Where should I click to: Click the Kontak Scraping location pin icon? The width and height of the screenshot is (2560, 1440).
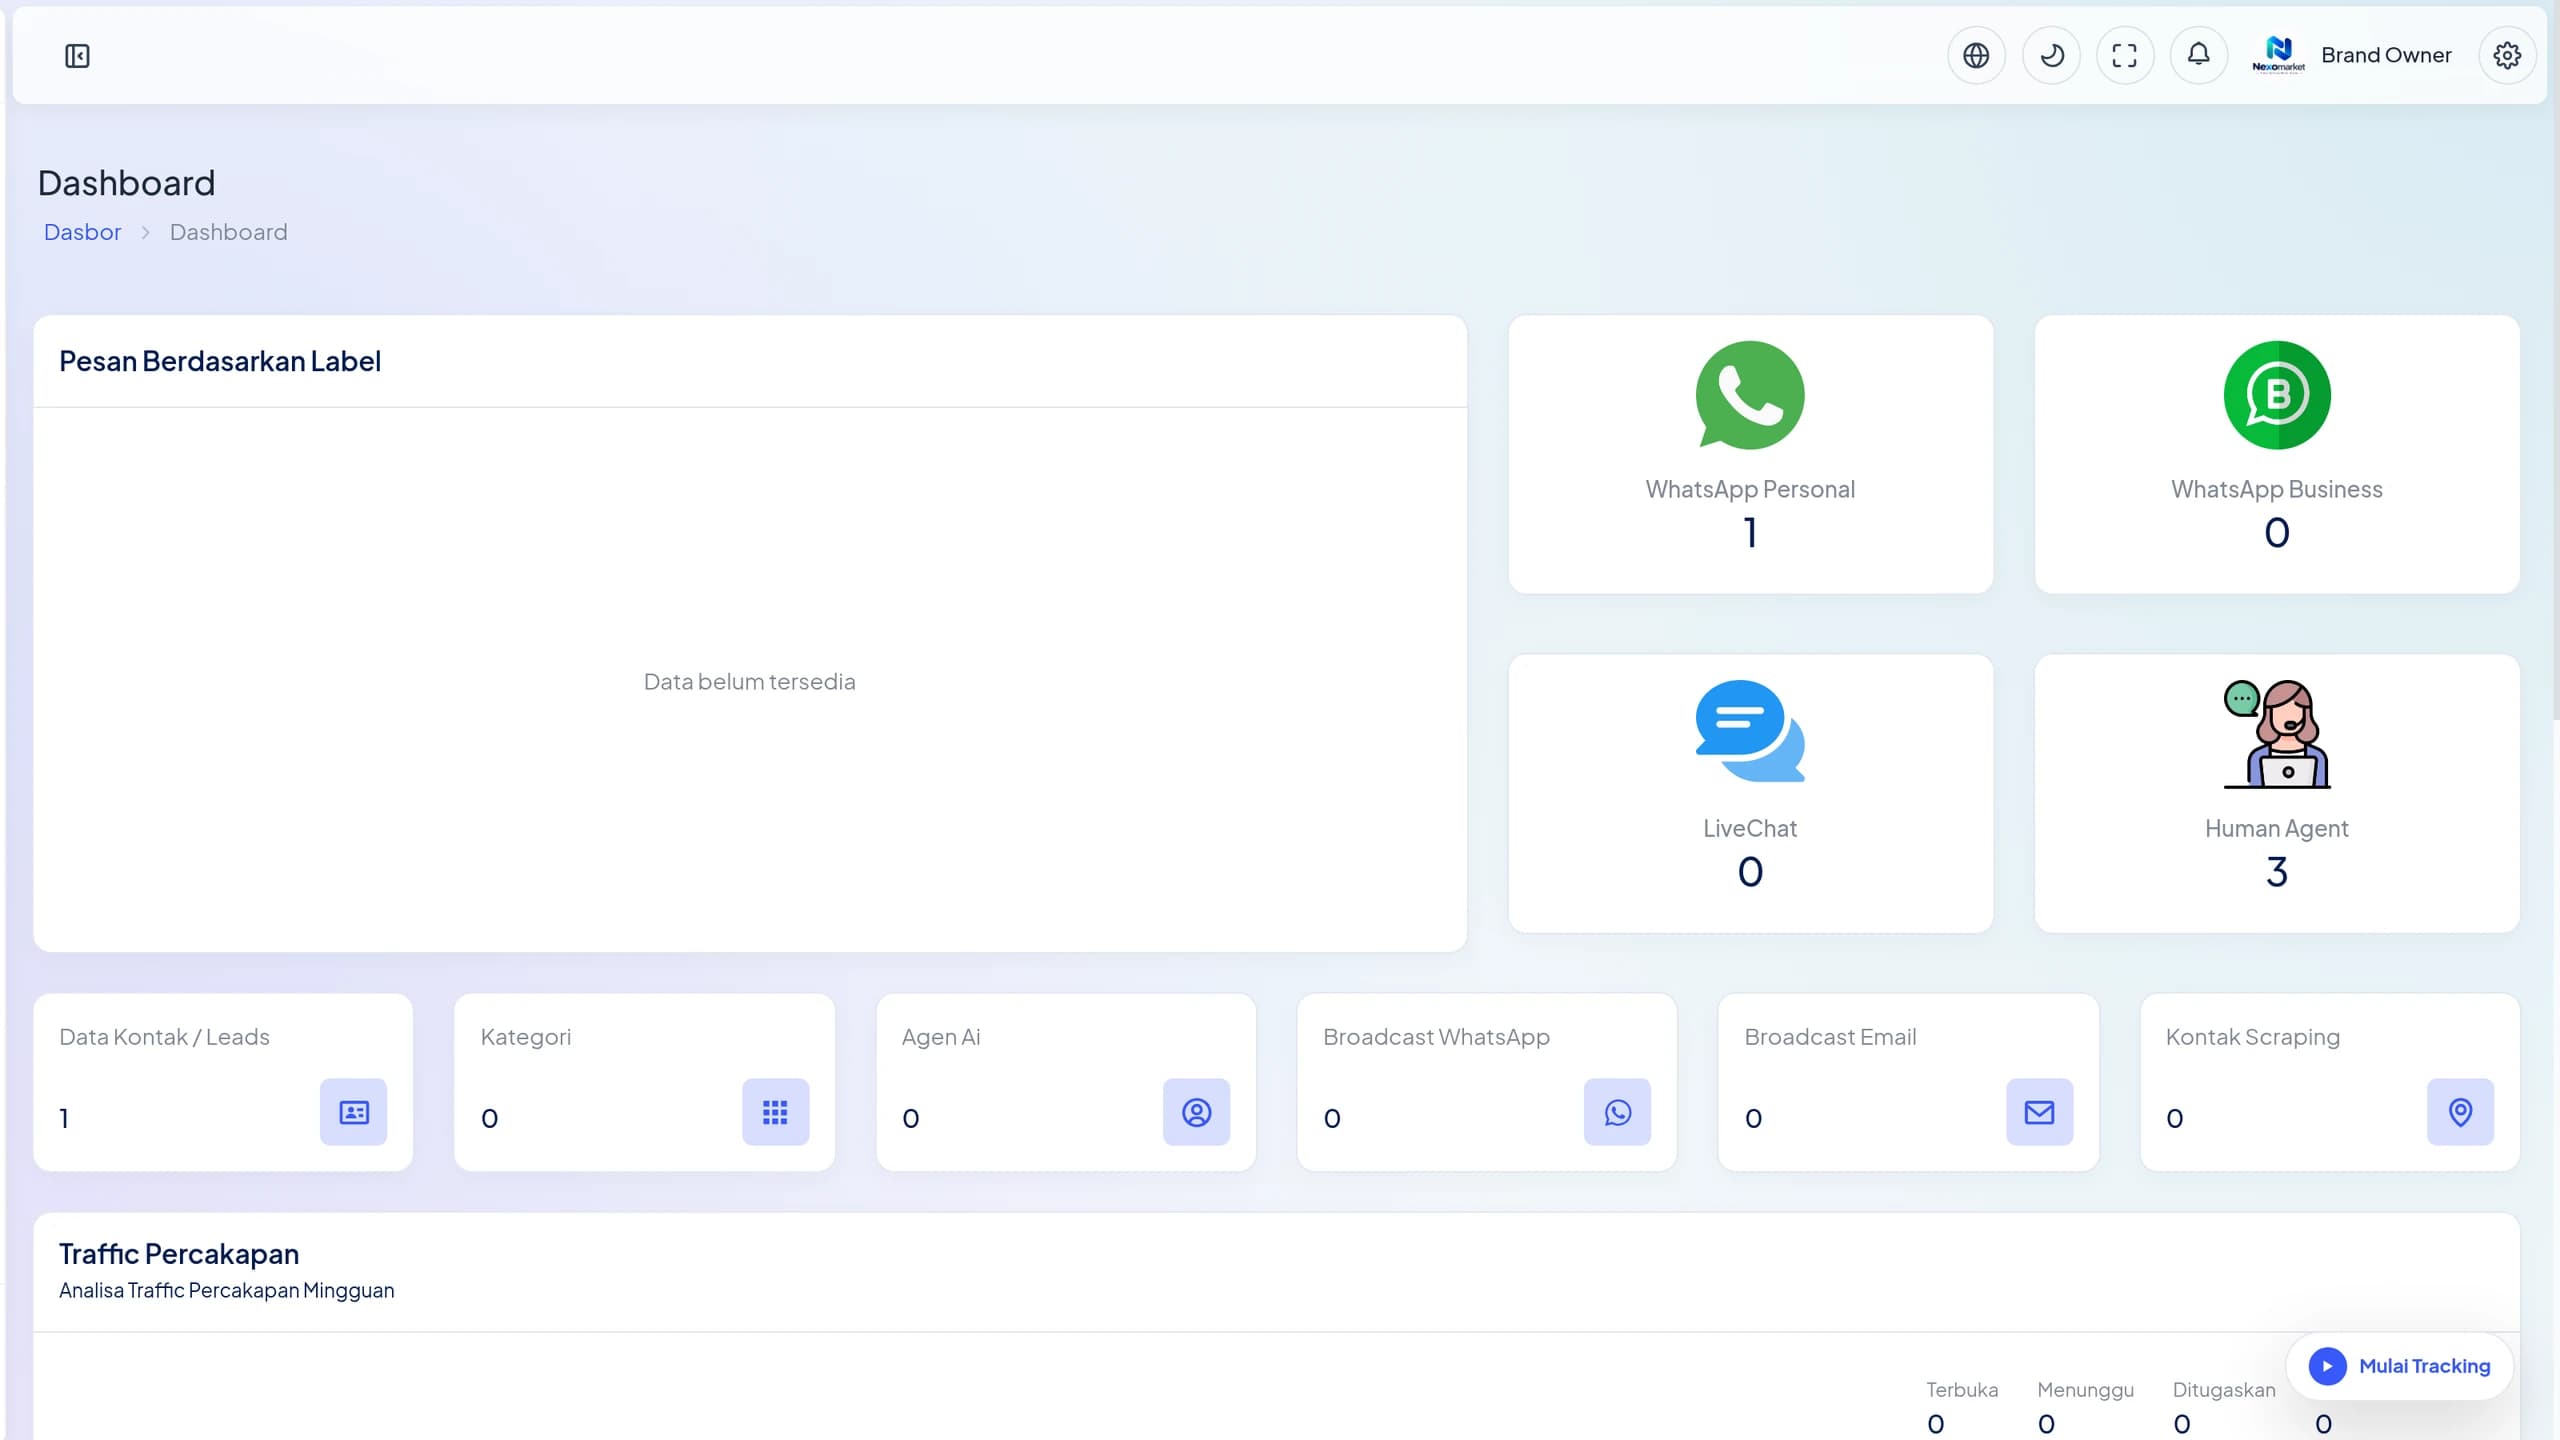(2460, 1112)
